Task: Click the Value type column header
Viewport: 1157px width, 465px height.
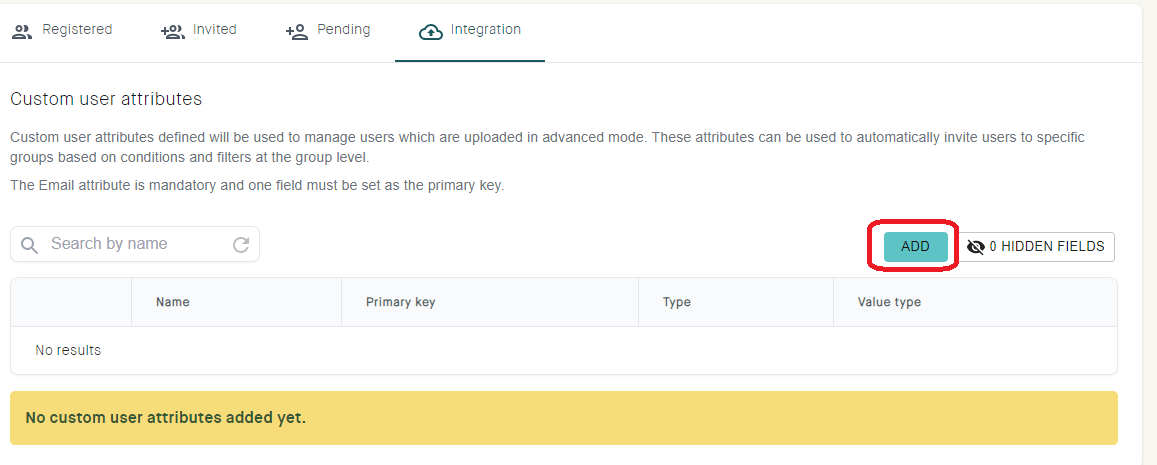Action: [889, 302]
